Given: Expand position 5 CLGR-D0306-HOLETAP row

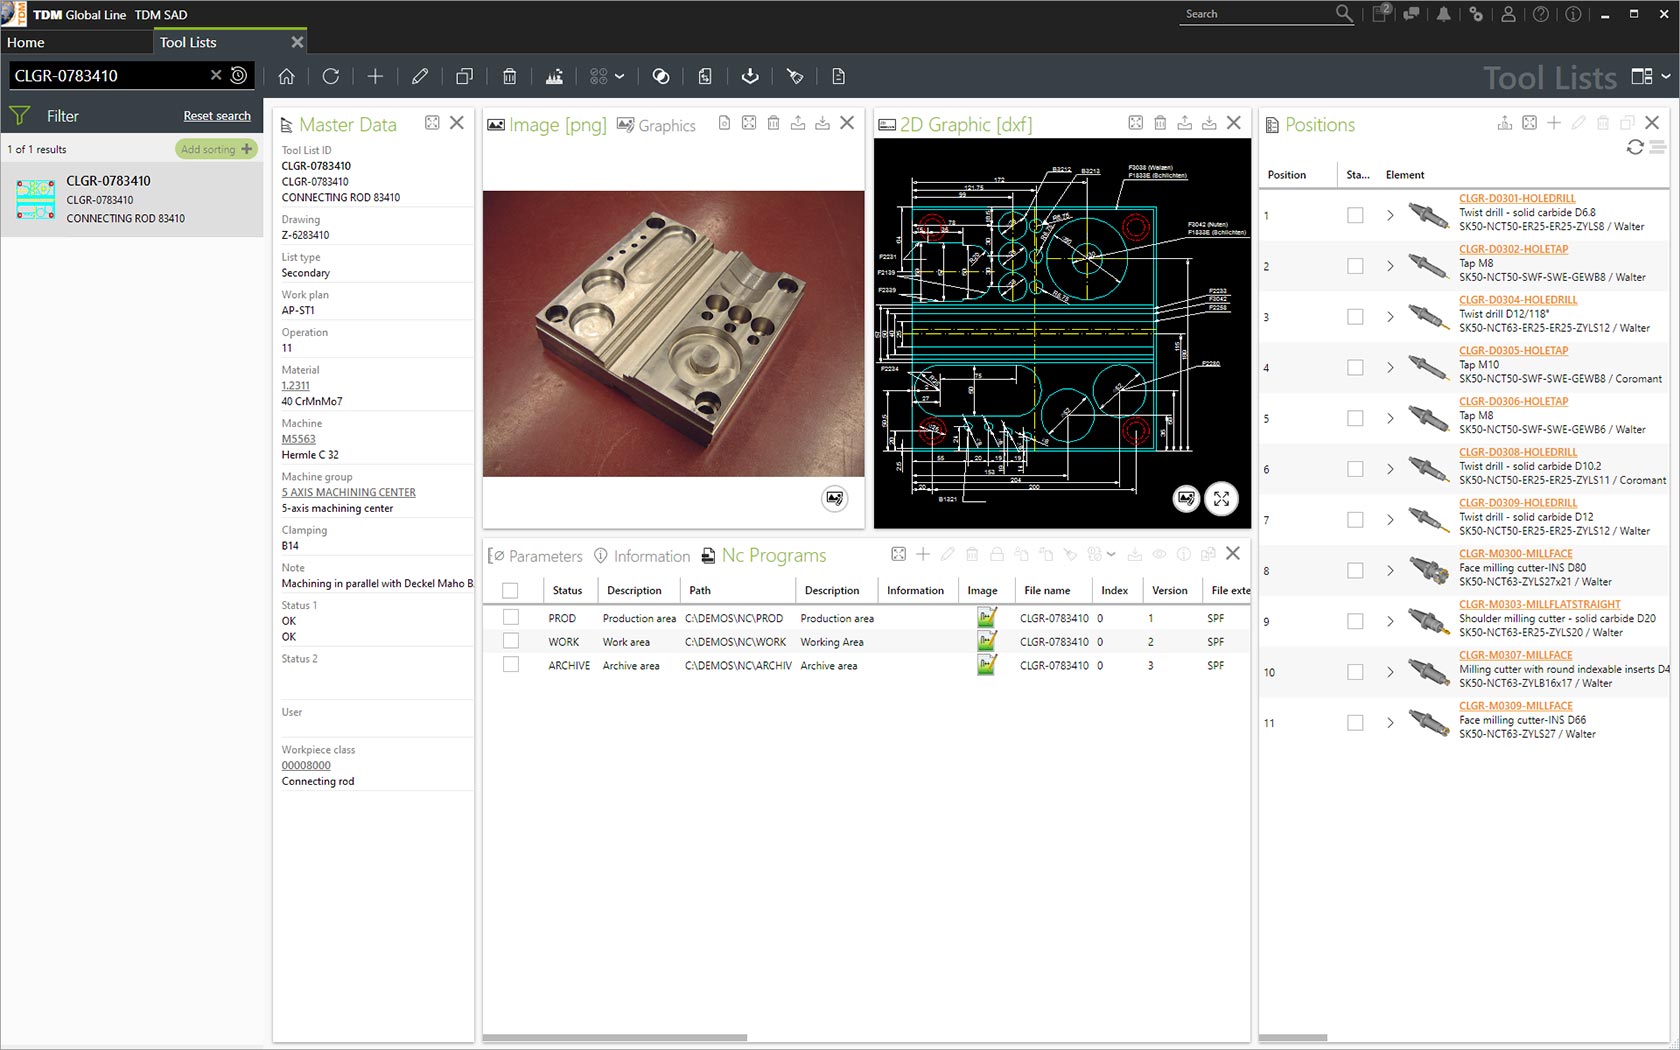Looking at the screenshot, I should [1390, 418].
